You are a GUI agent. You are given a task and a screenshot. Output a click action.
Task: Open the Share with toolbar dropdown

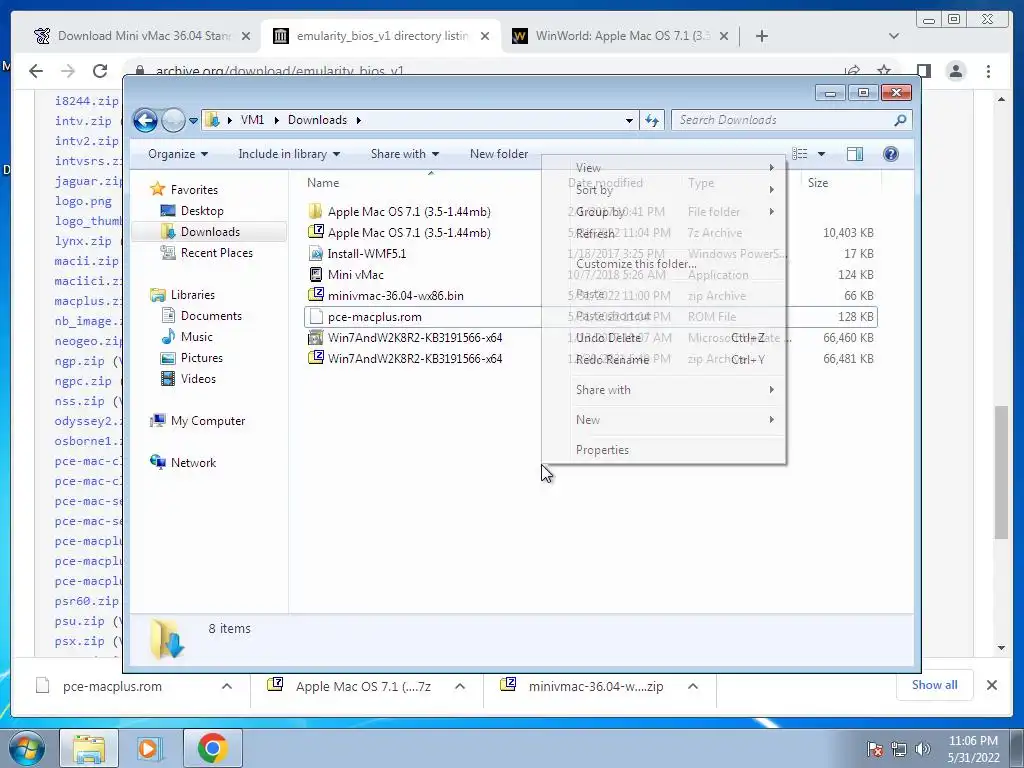(404, 154)
